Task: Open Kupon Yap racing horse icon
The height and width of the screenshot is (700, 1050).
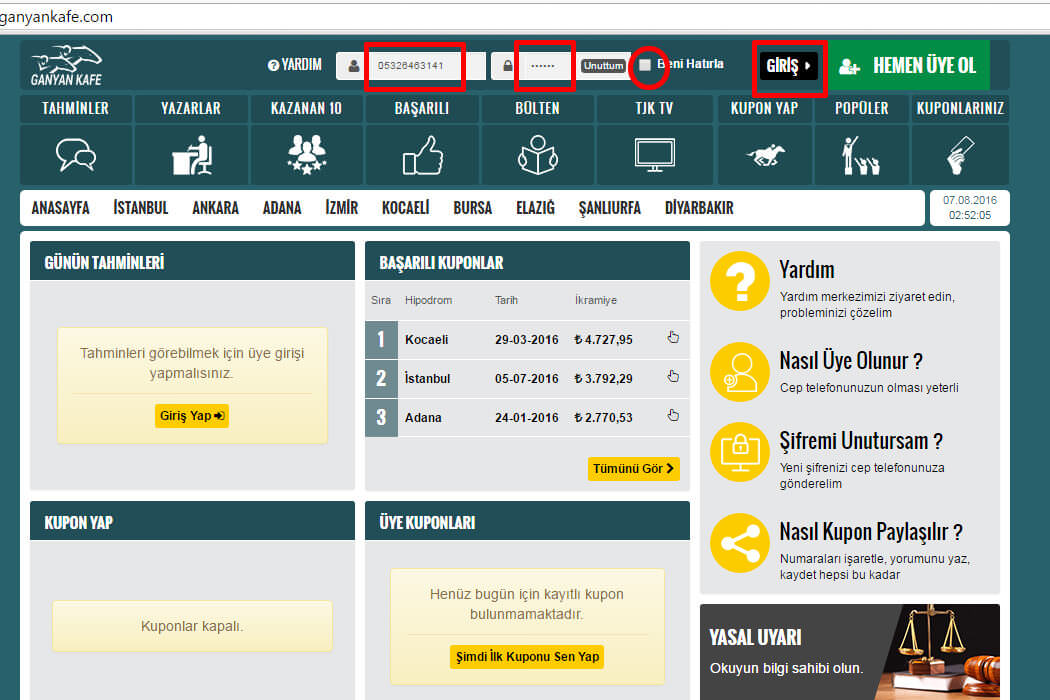Action: tap(765, 155)
